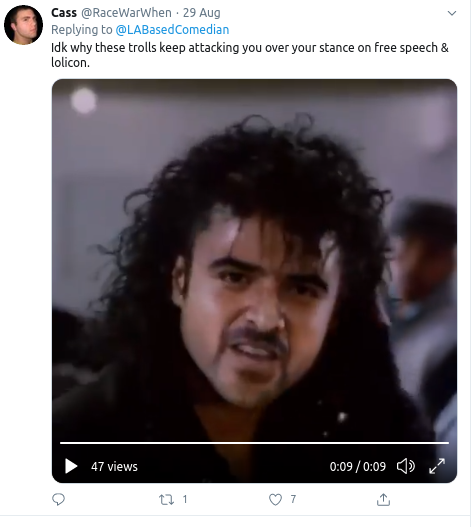
Task: Mute the video volume speaker icon
Action: 406,466
